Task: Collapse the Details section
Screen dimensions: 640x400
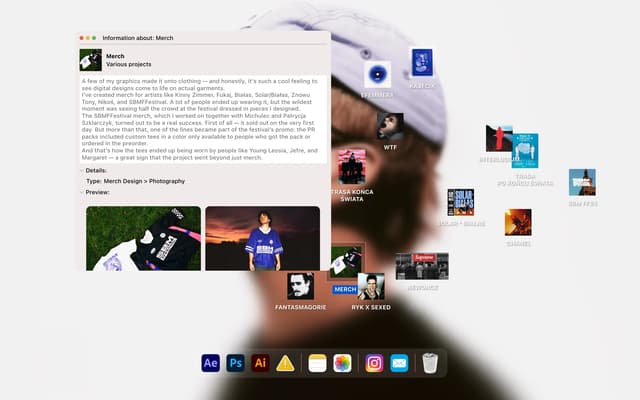Action: pos(82,170)
